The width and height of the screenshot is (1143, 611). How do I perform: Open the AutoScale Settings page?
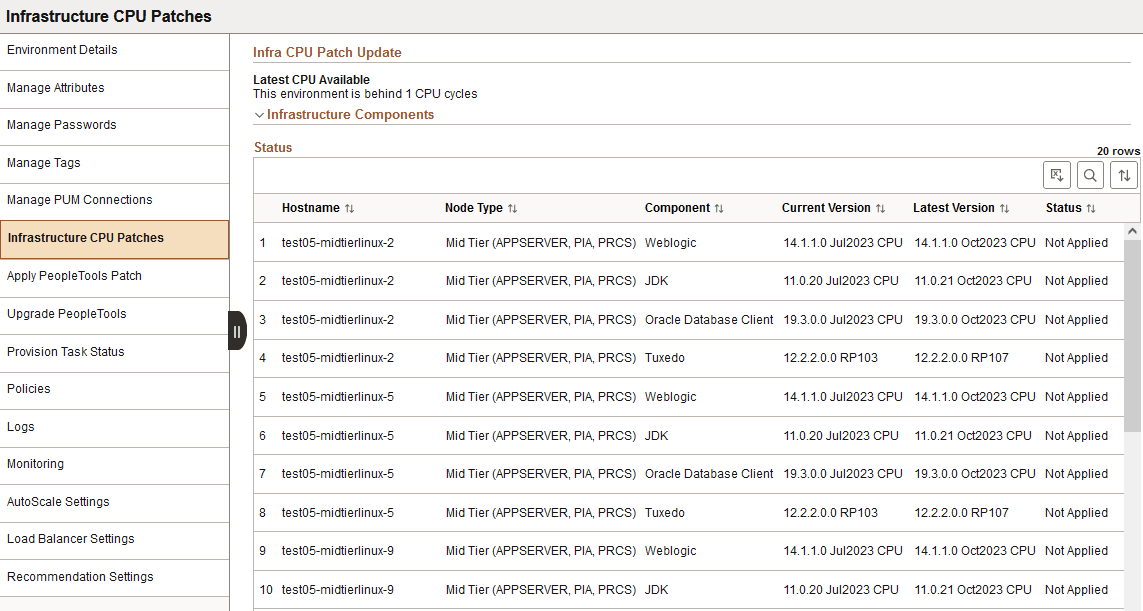click(58, 503)
